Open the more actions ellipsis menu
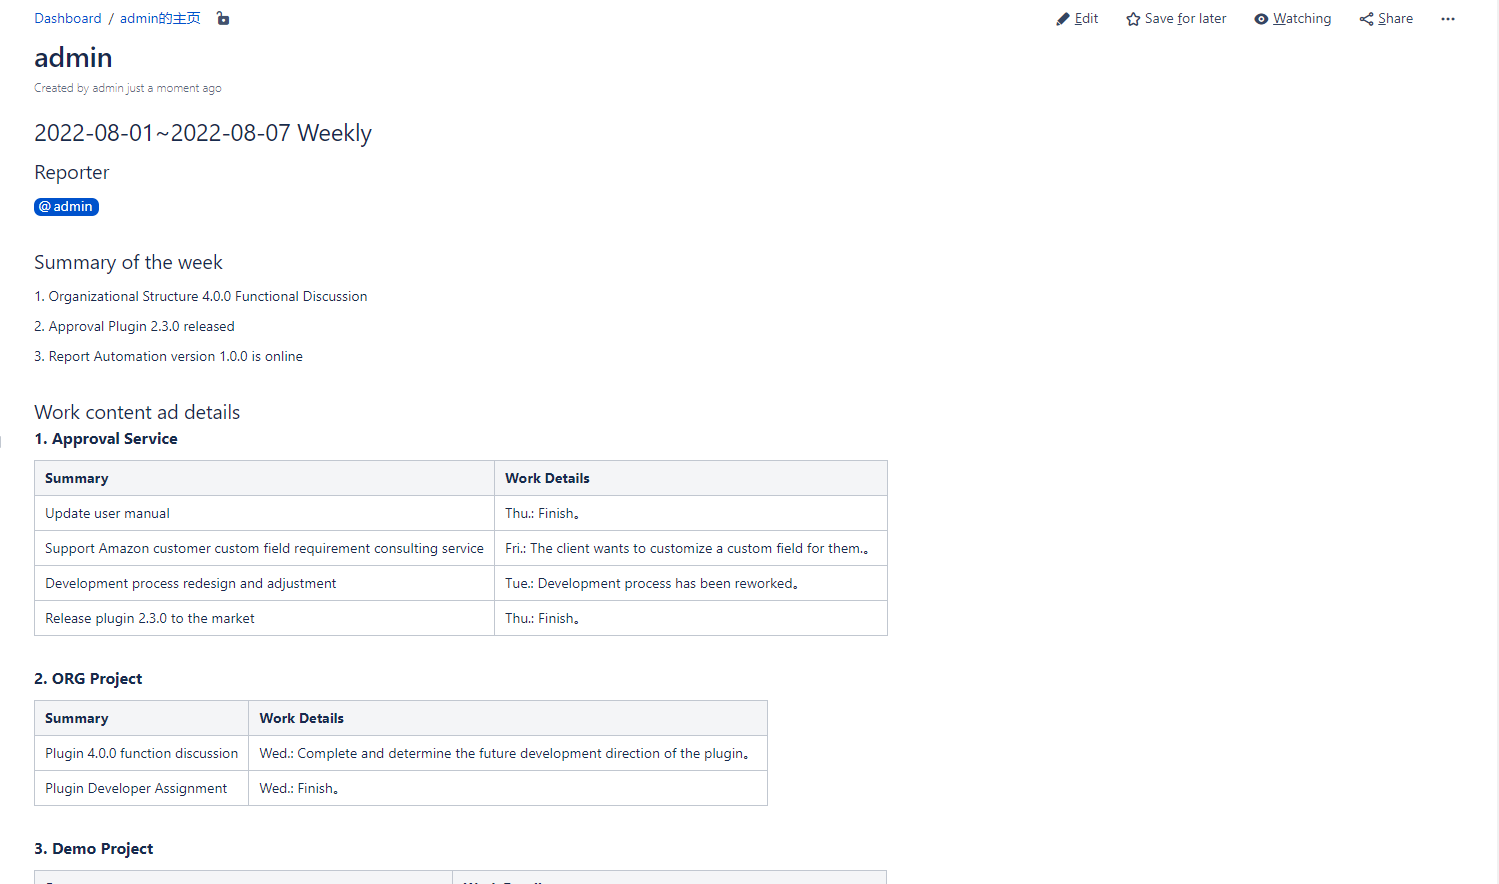 tap(1447, 19)
